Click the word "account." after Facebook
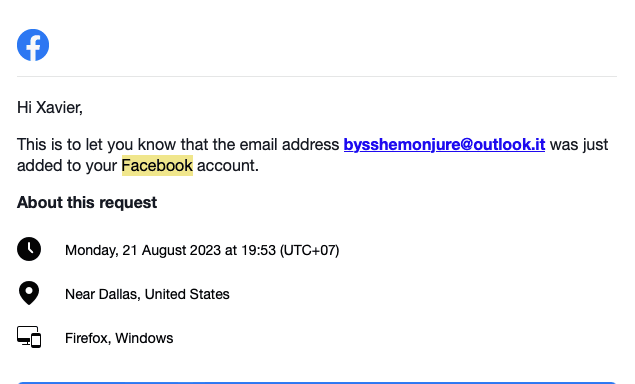635x384 pixels. [x=228, y=166]
